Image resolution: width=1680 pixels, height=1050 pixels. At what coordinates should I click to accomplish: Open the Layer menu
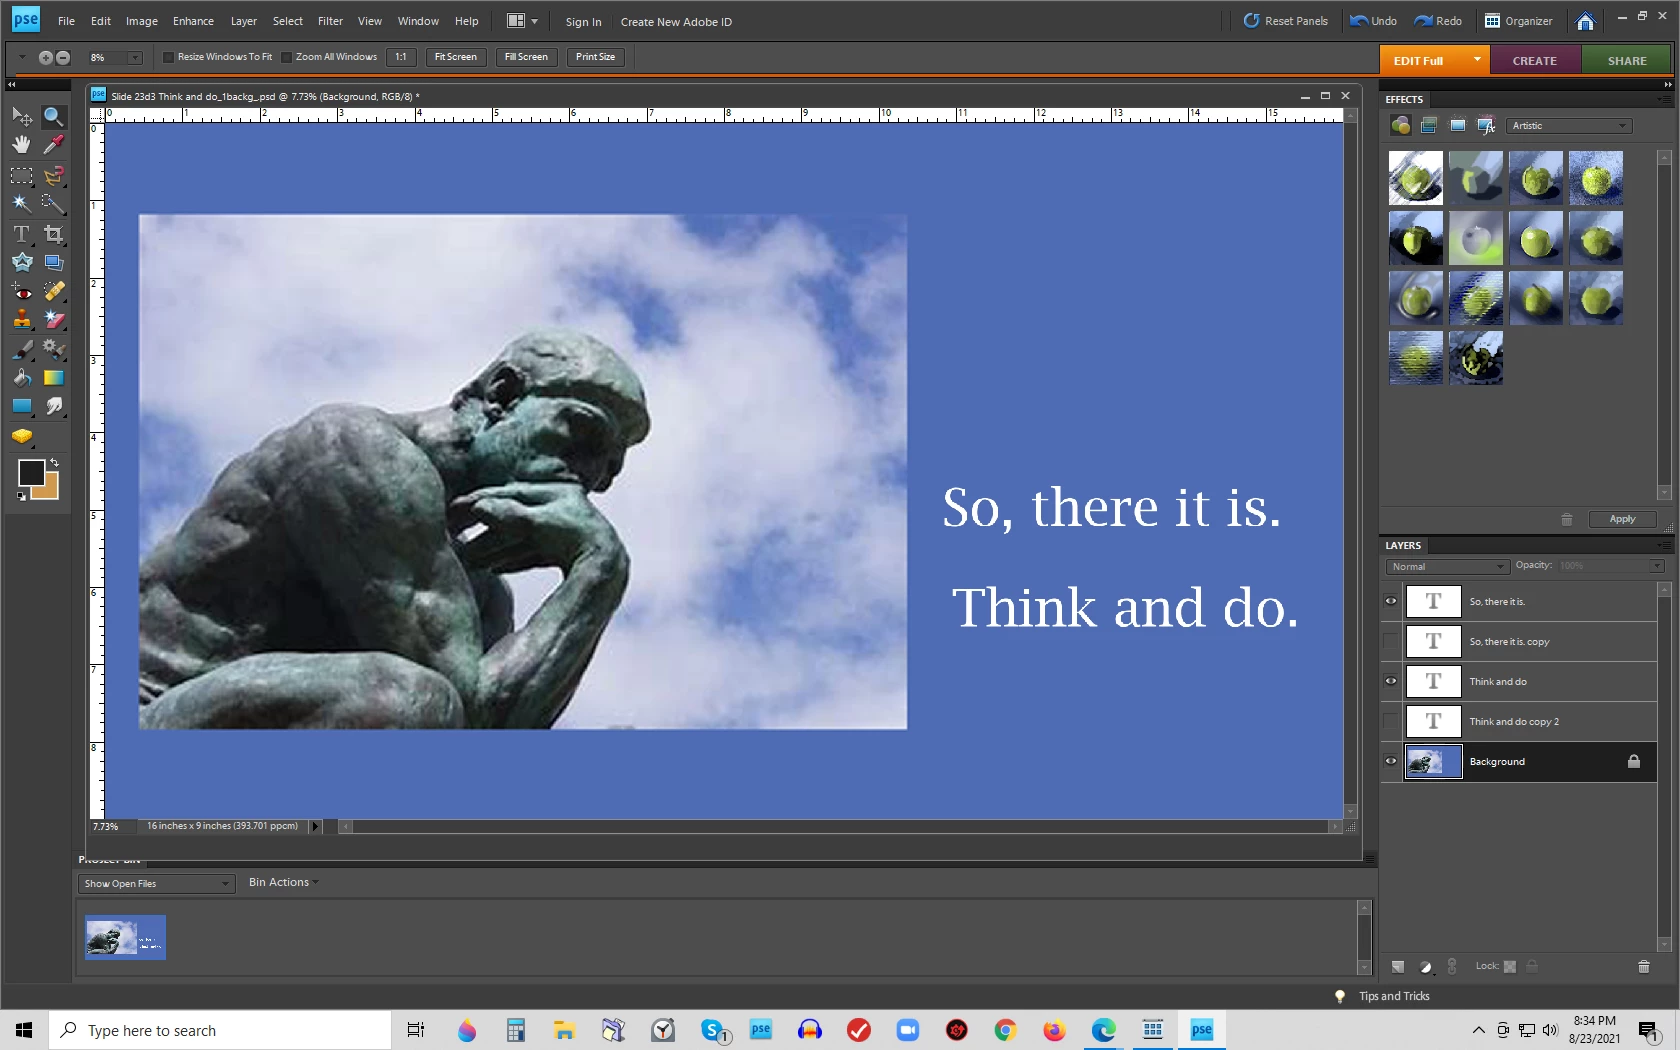(x=243, y=21)
